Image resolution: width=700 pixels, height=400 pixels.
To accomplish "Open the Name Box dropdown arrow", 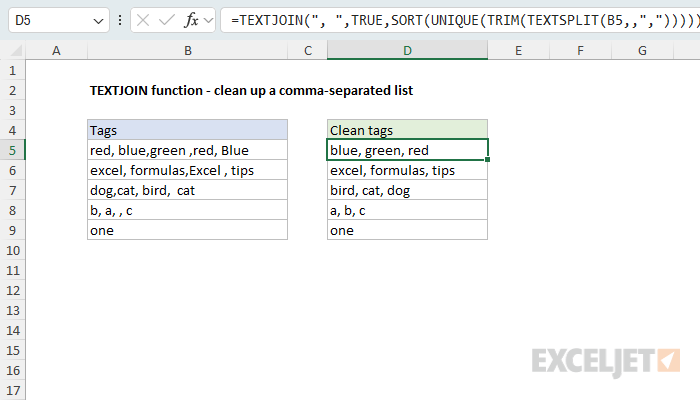I will coord(98,21).
